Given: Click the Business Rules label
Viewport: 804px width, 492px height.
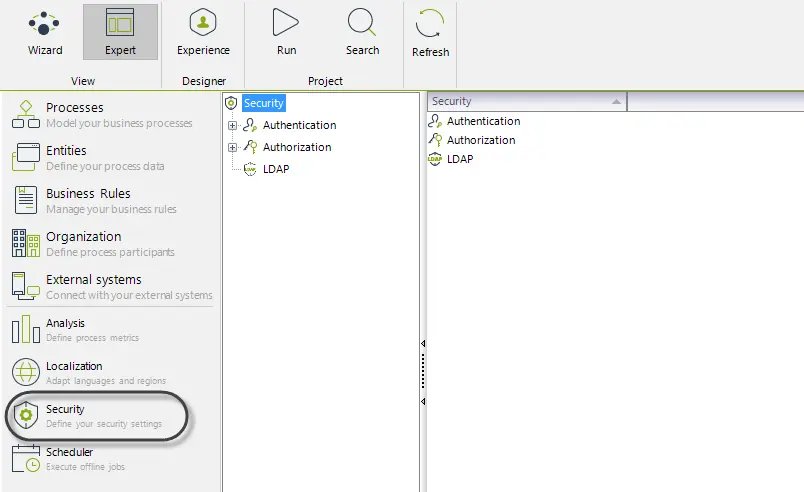Looking at the screenshot, I should 88,194.
